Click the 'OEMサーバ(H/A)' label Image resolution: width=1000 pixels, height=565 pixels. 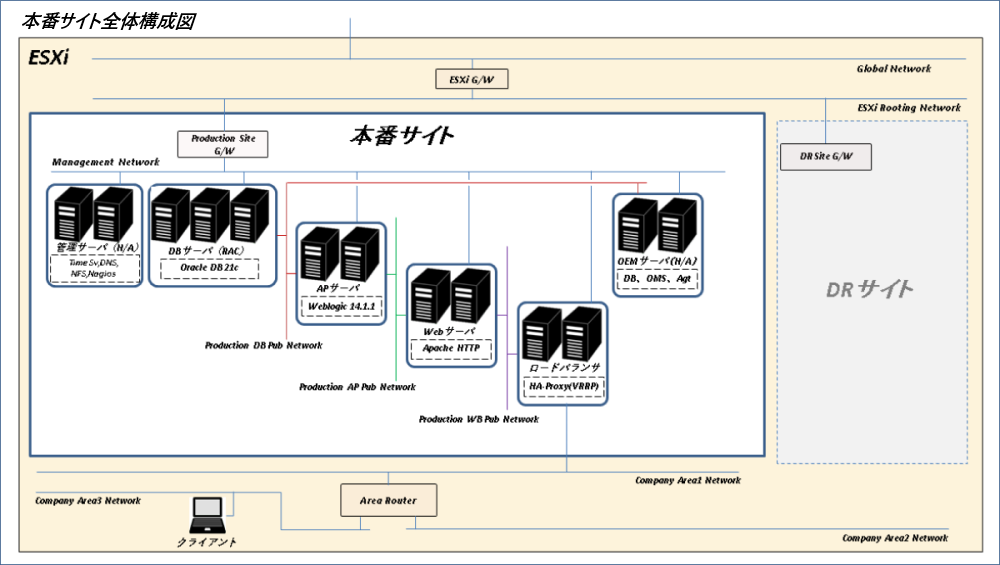657,261
